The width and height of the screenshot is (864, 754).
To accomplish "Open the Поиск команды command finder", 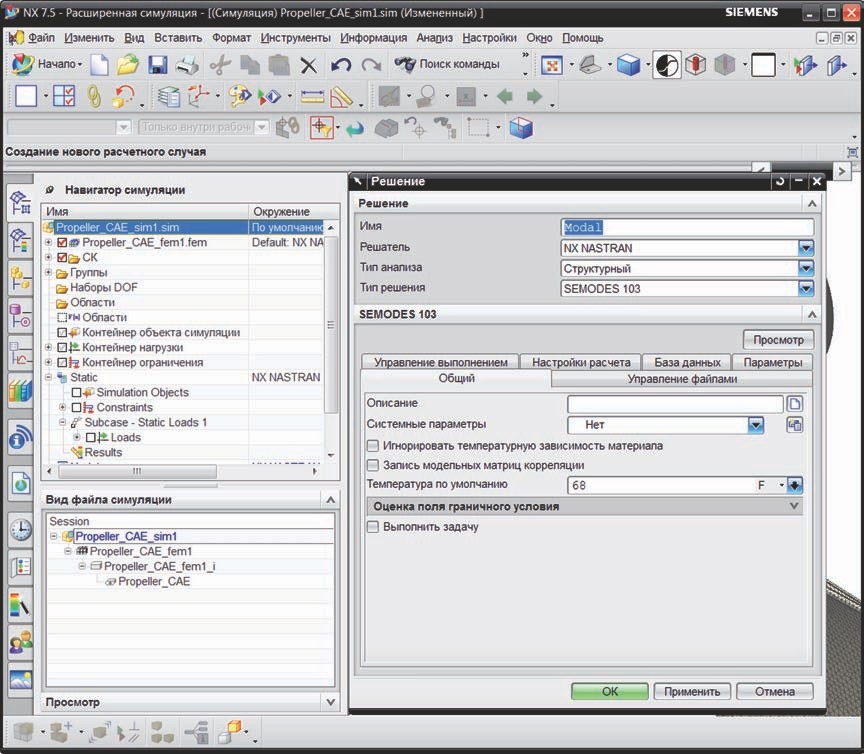I will click(x=447, y=64).
